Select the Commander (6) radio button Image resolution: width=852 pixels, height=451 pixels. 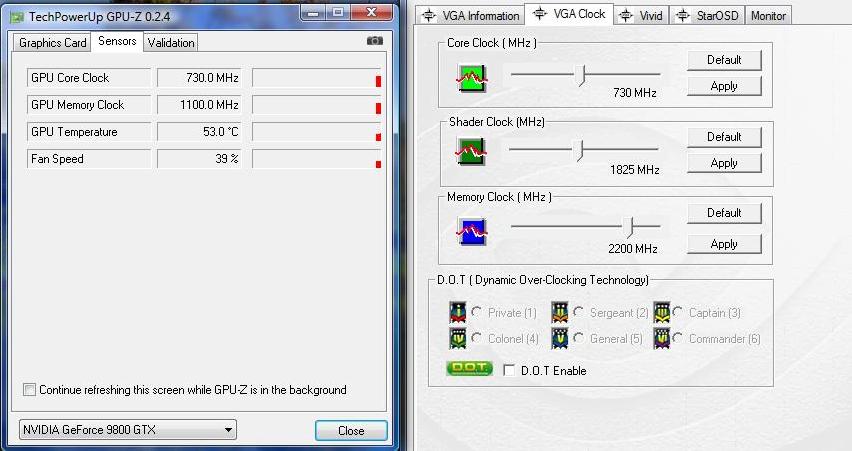click(x=677, y=337)
